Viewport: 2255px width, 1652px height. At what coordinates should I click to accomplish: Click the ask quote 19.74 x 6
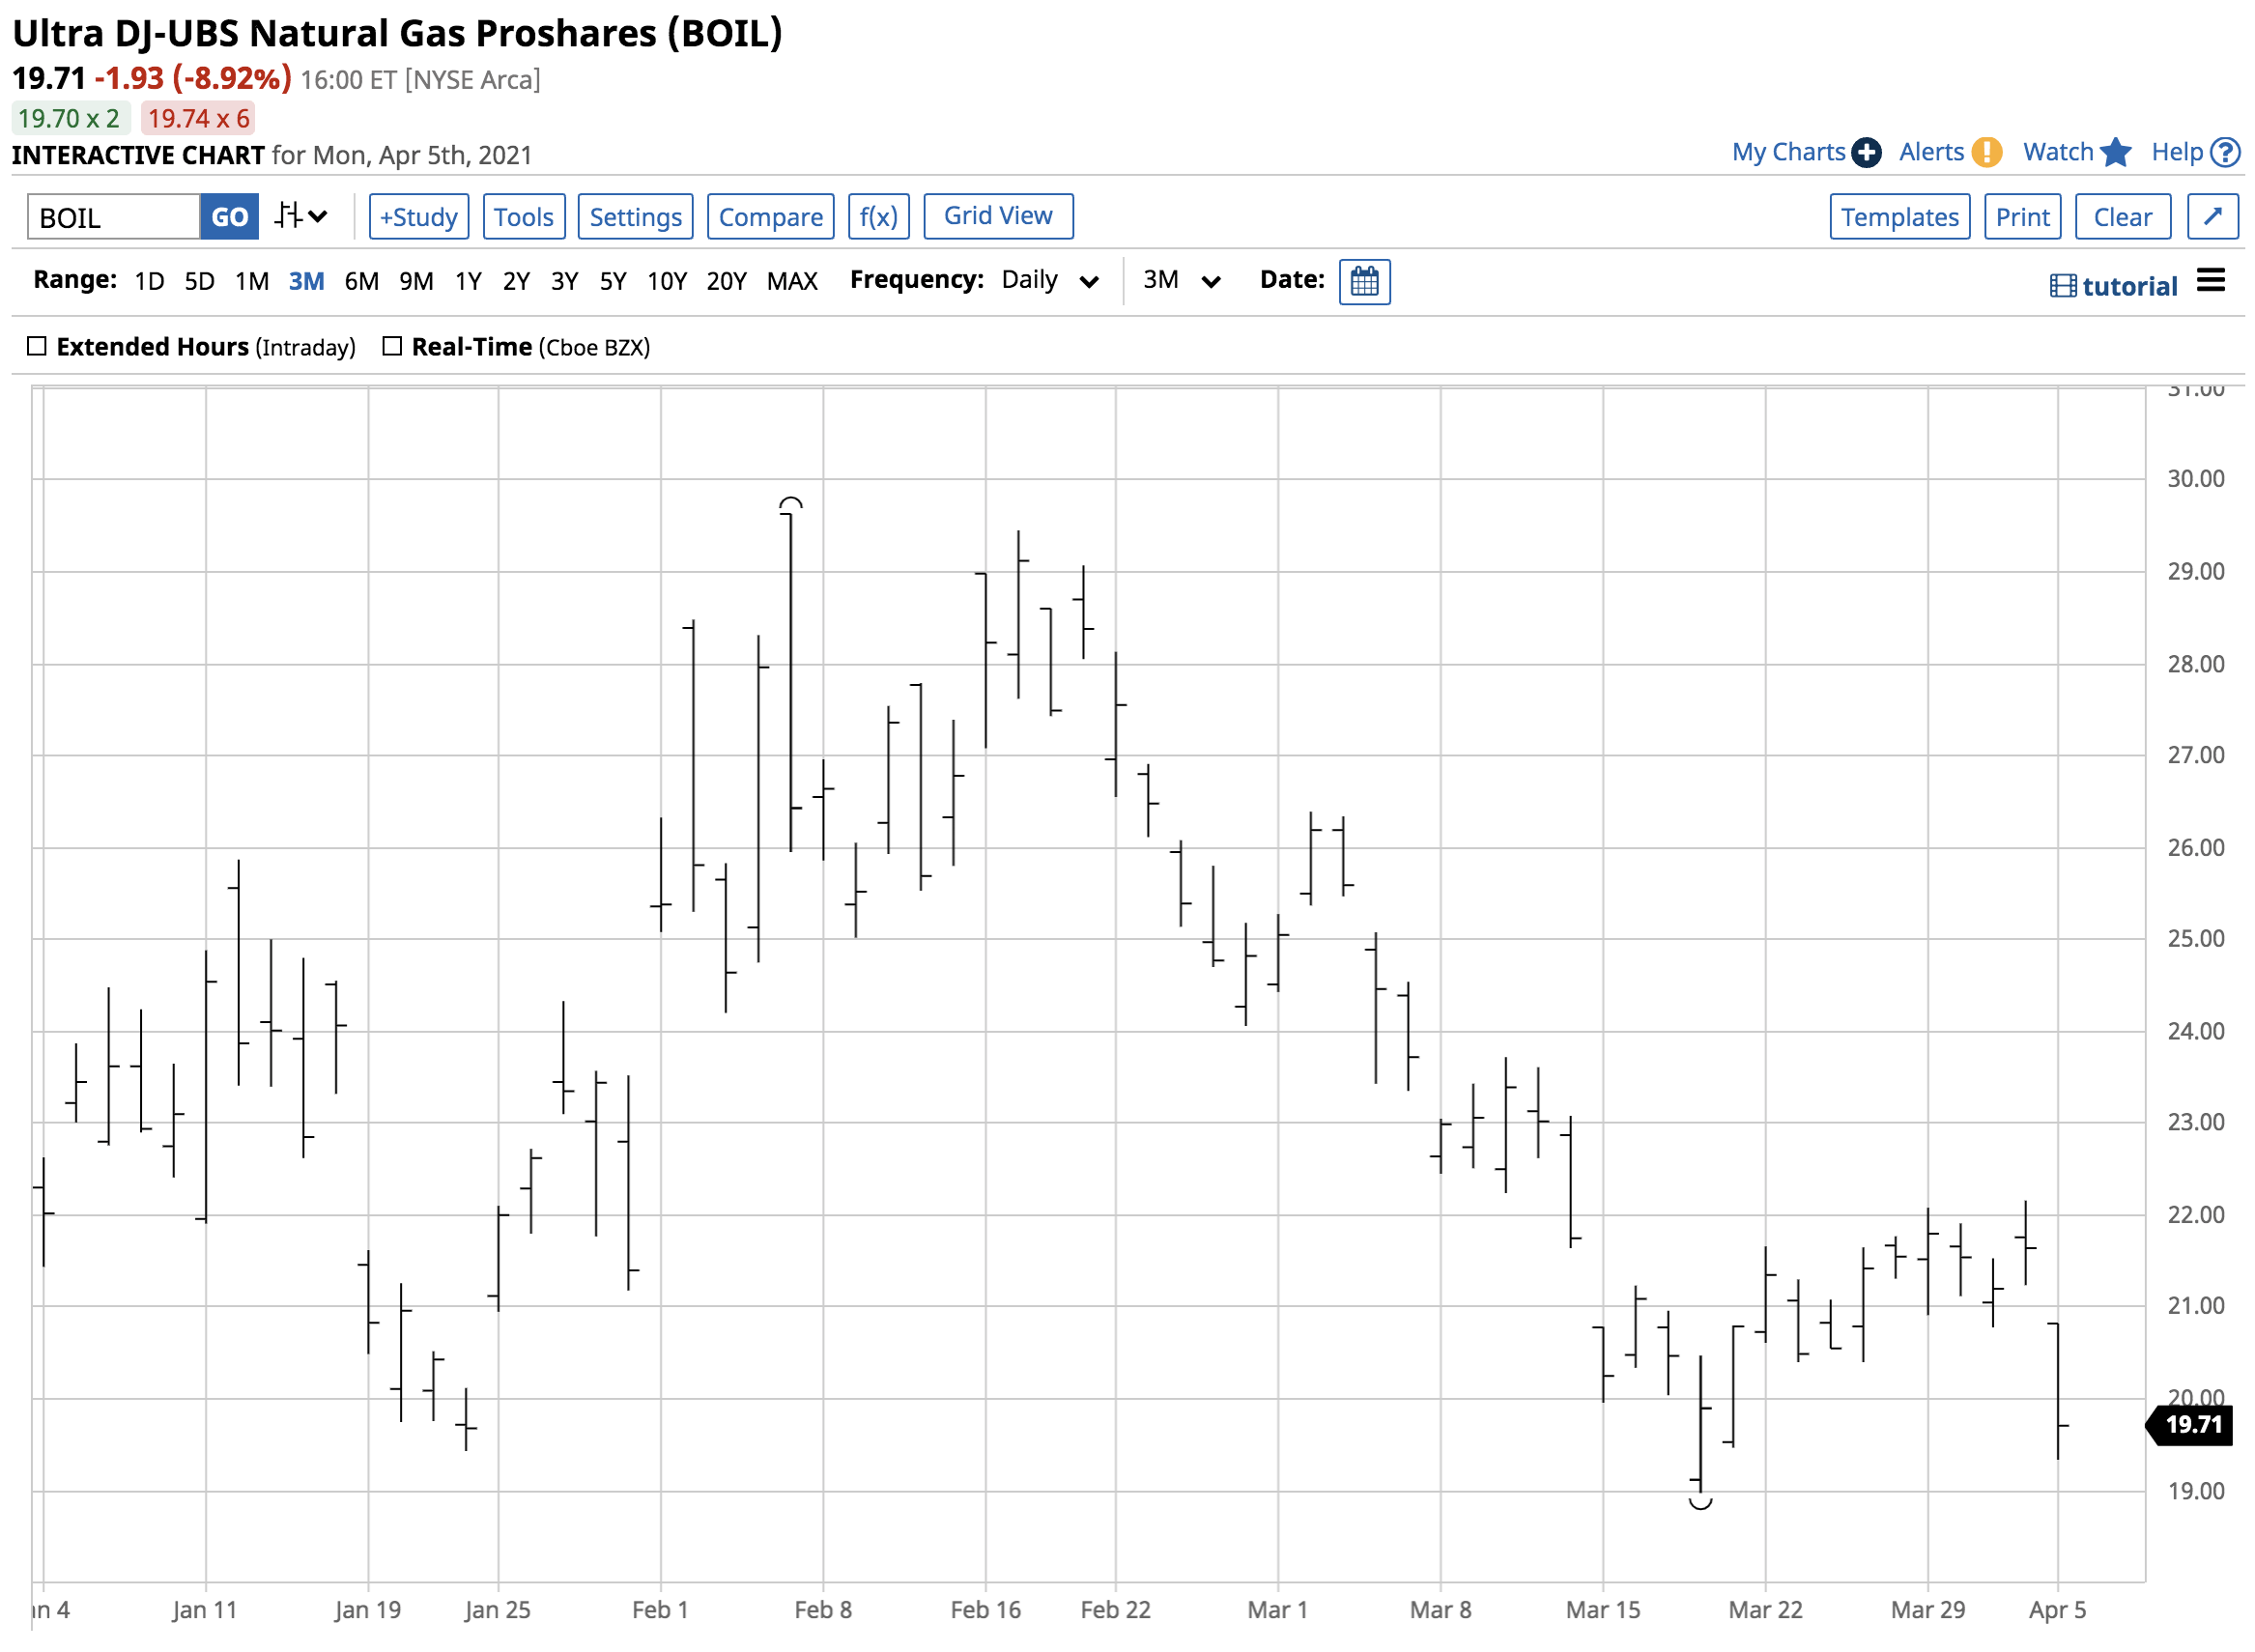click(x=198, y=118)
